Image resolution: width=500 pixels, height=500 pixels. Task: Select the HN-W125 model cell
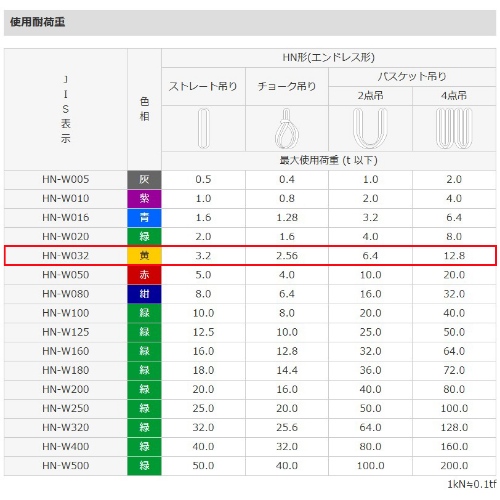pos(66,332)
